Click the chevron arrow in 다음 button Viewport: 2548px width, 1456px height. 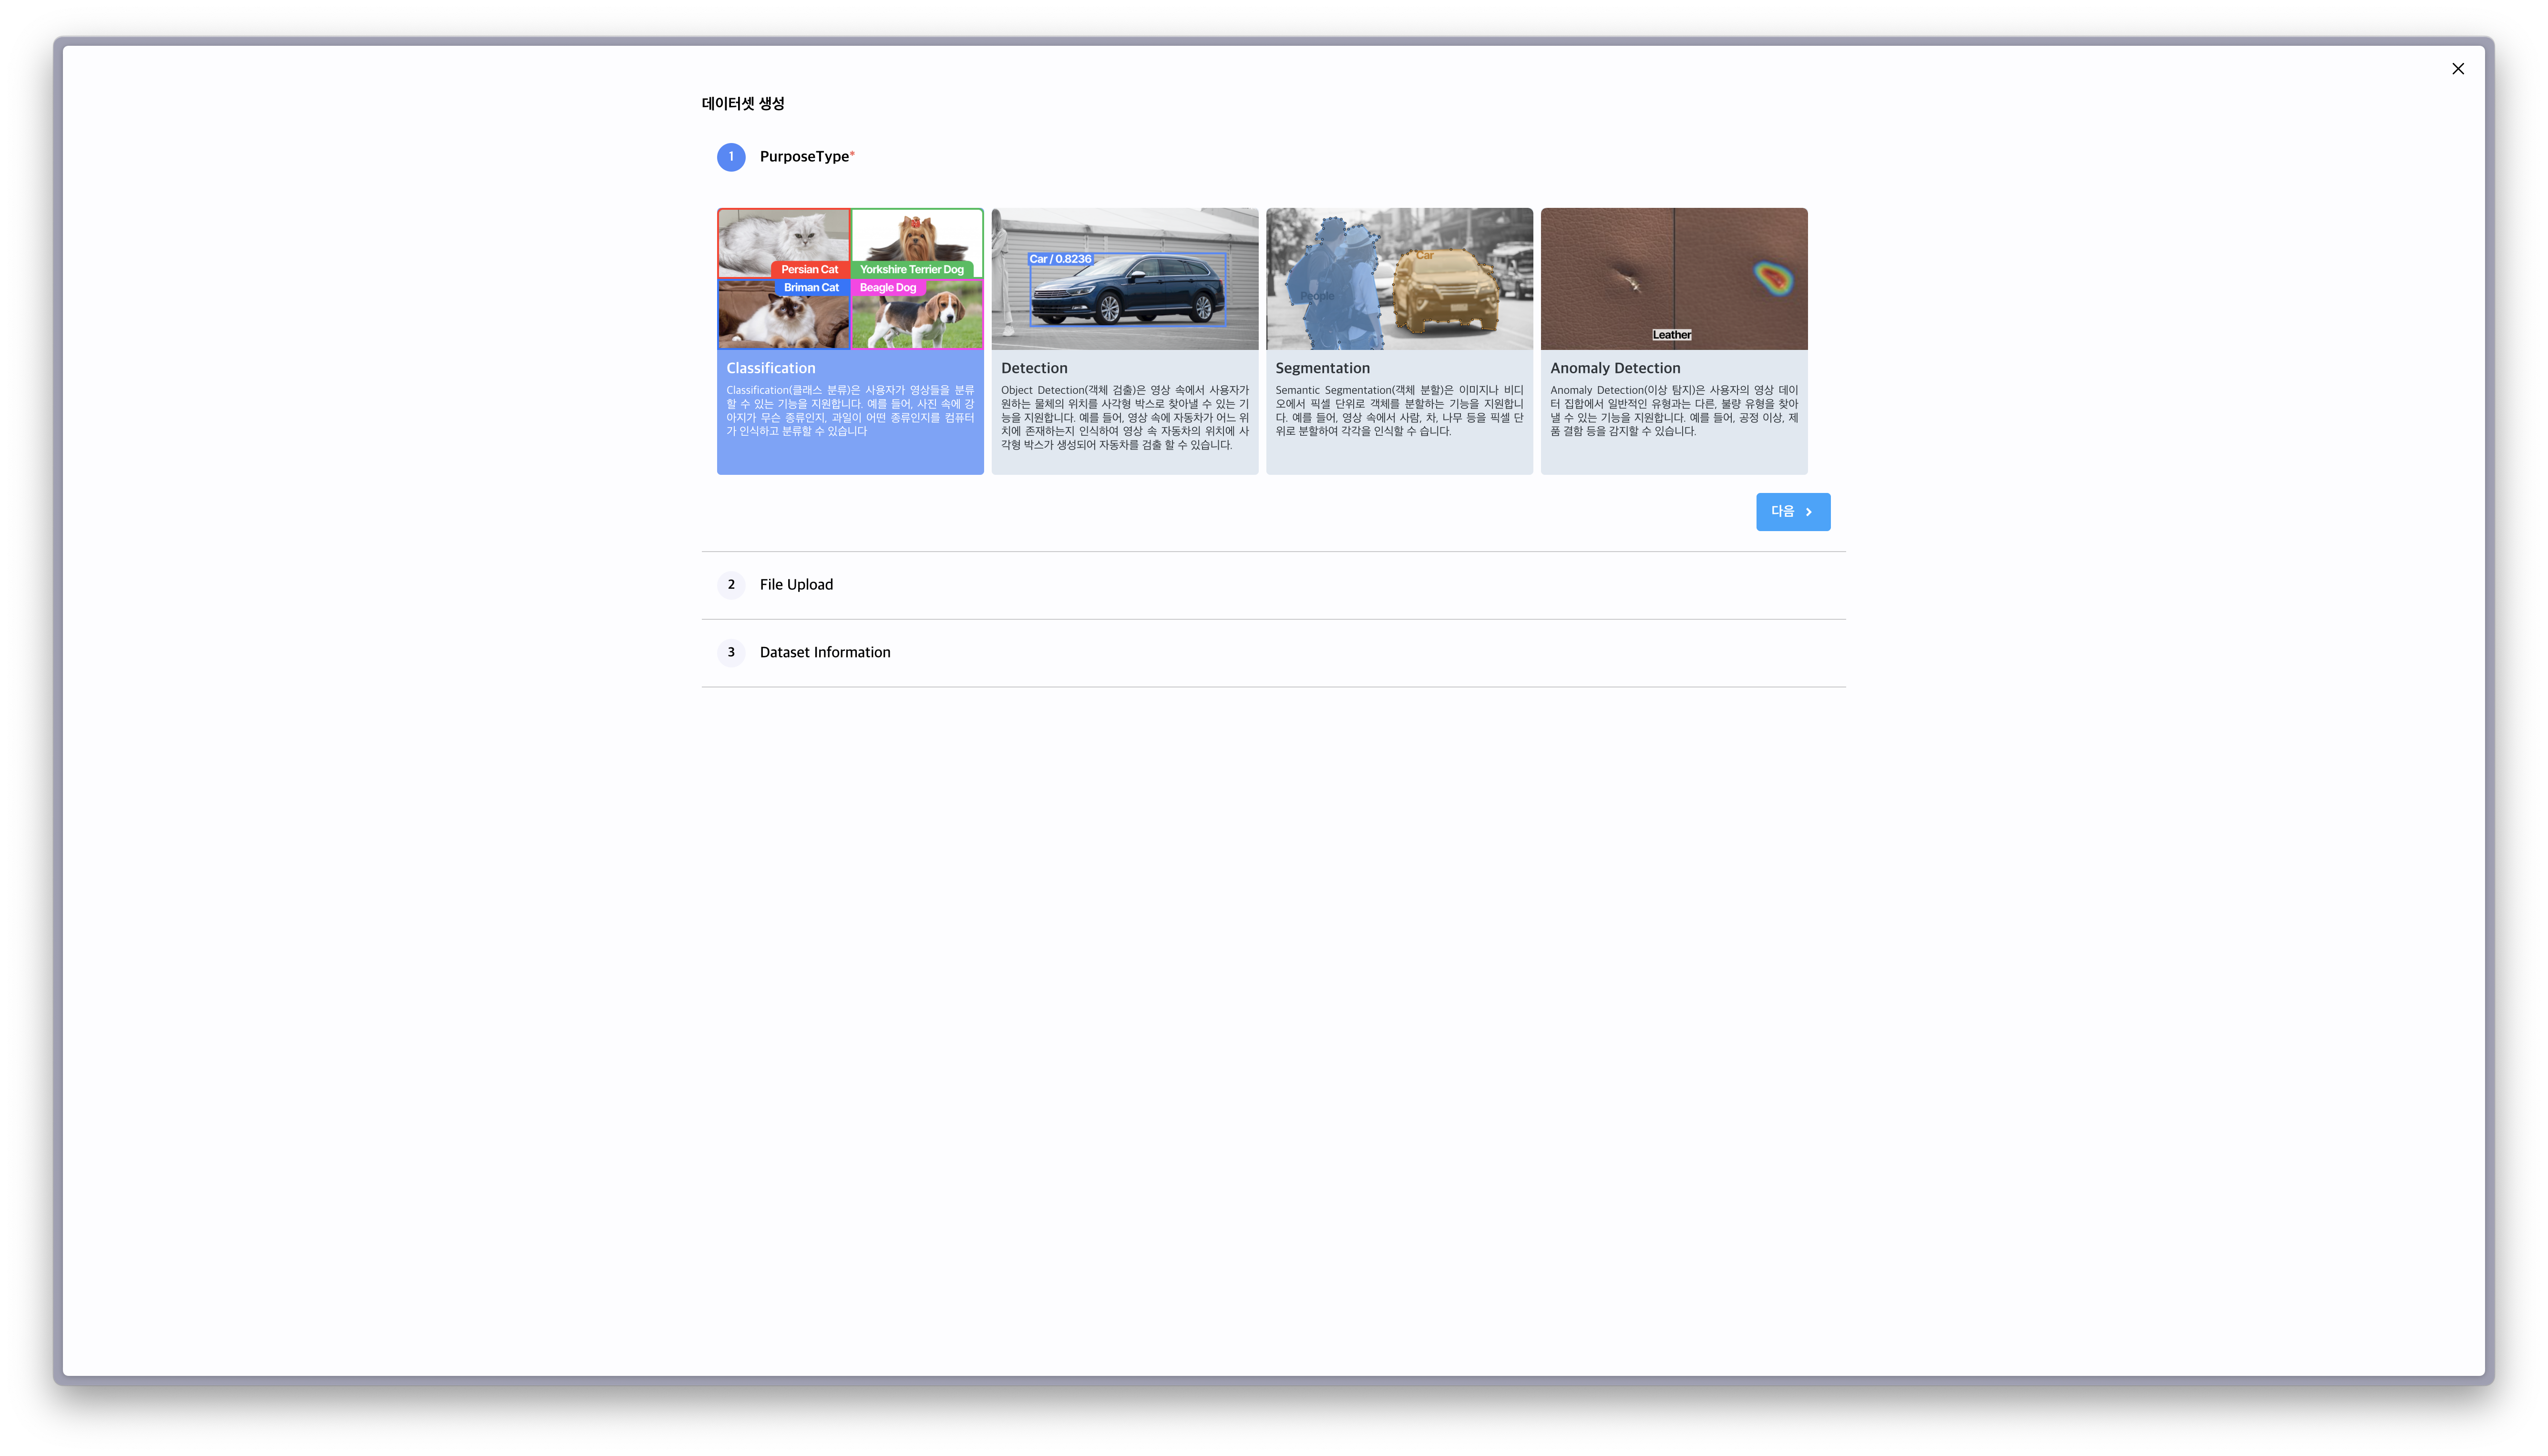[x=1809, y=512]
